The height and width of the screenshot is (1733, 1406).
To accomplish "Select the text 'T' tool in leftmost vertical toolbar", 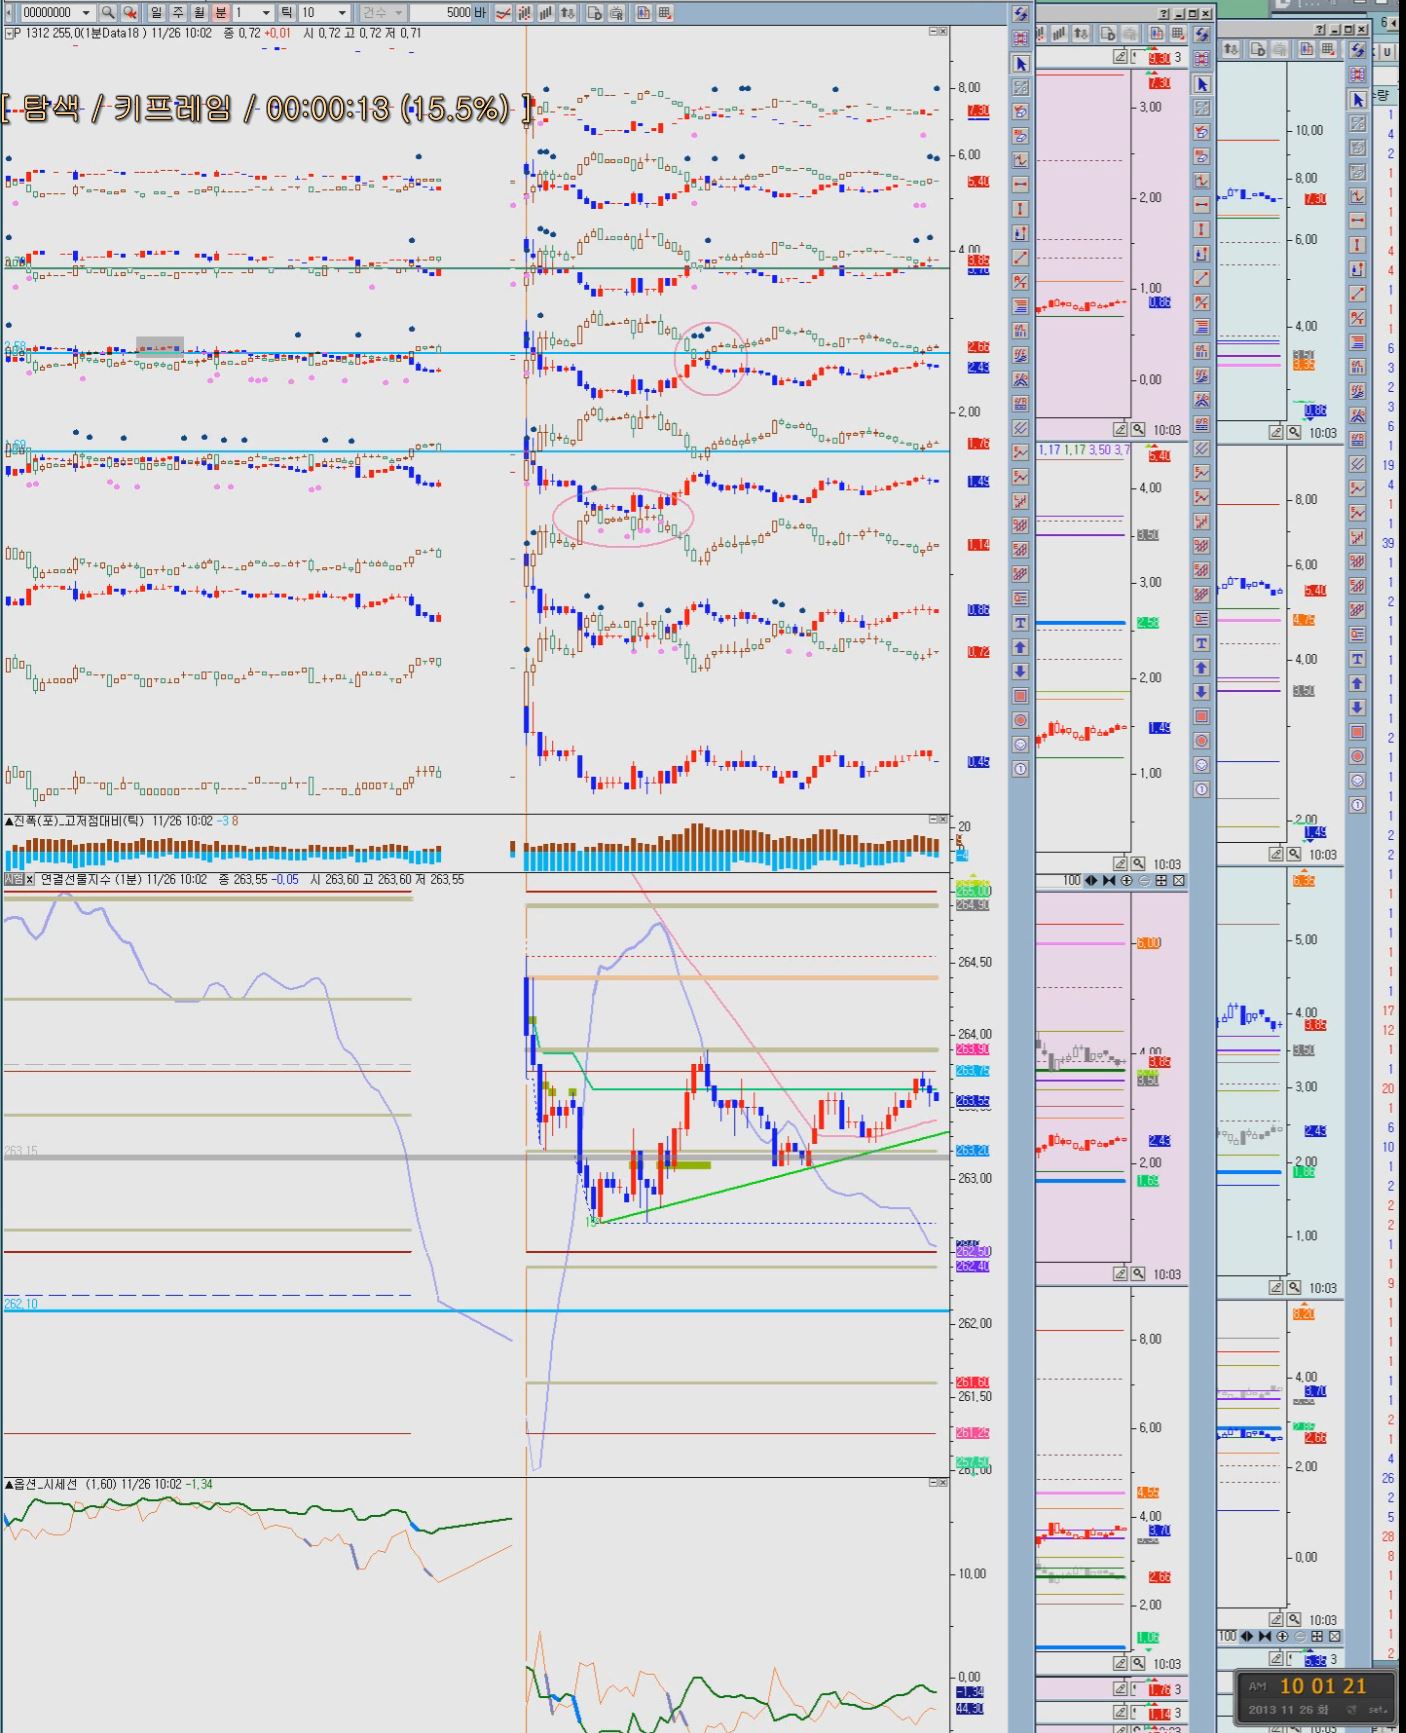I will click(x=1021, y=623).
